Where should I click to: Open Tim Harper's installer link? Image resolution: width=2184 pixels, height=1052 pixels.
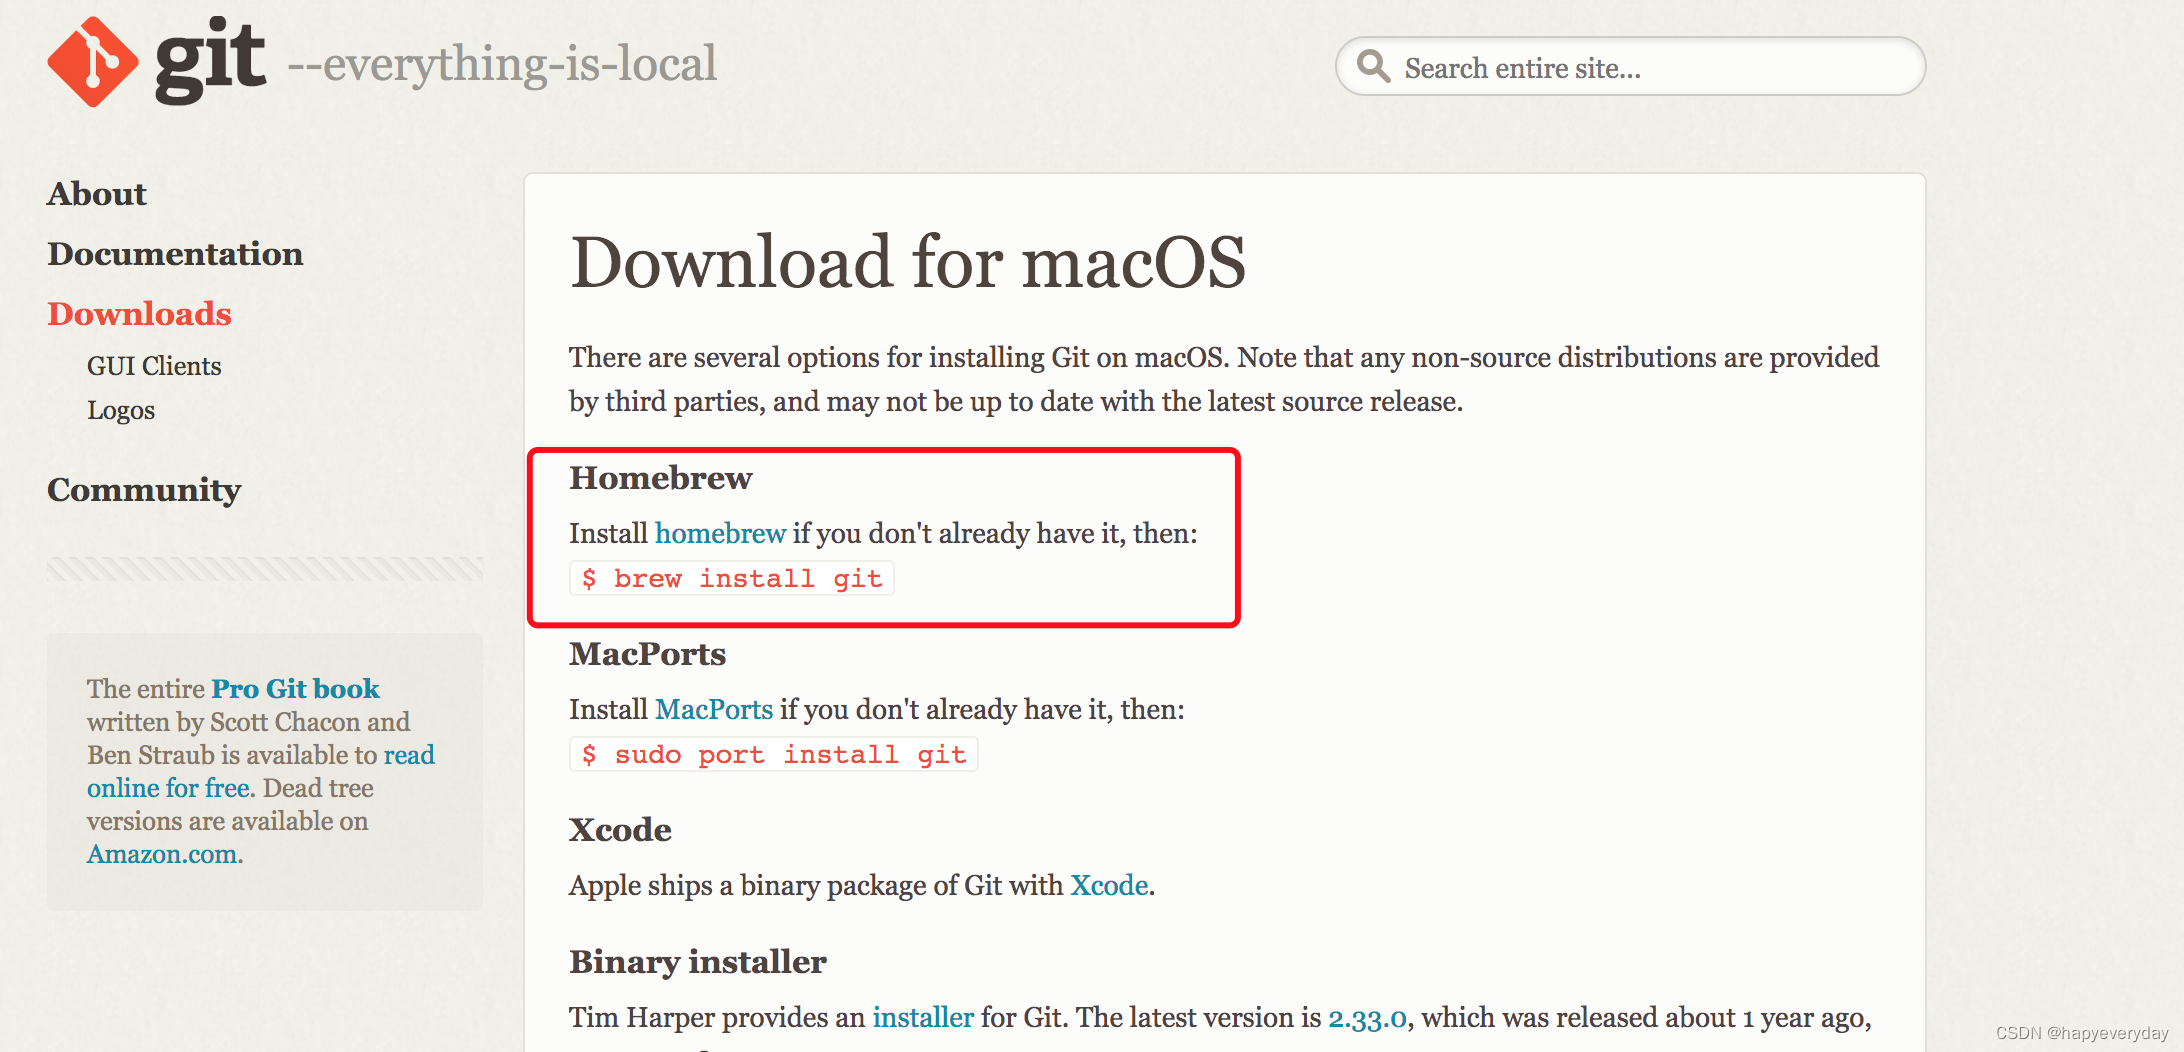(923, 1017)
